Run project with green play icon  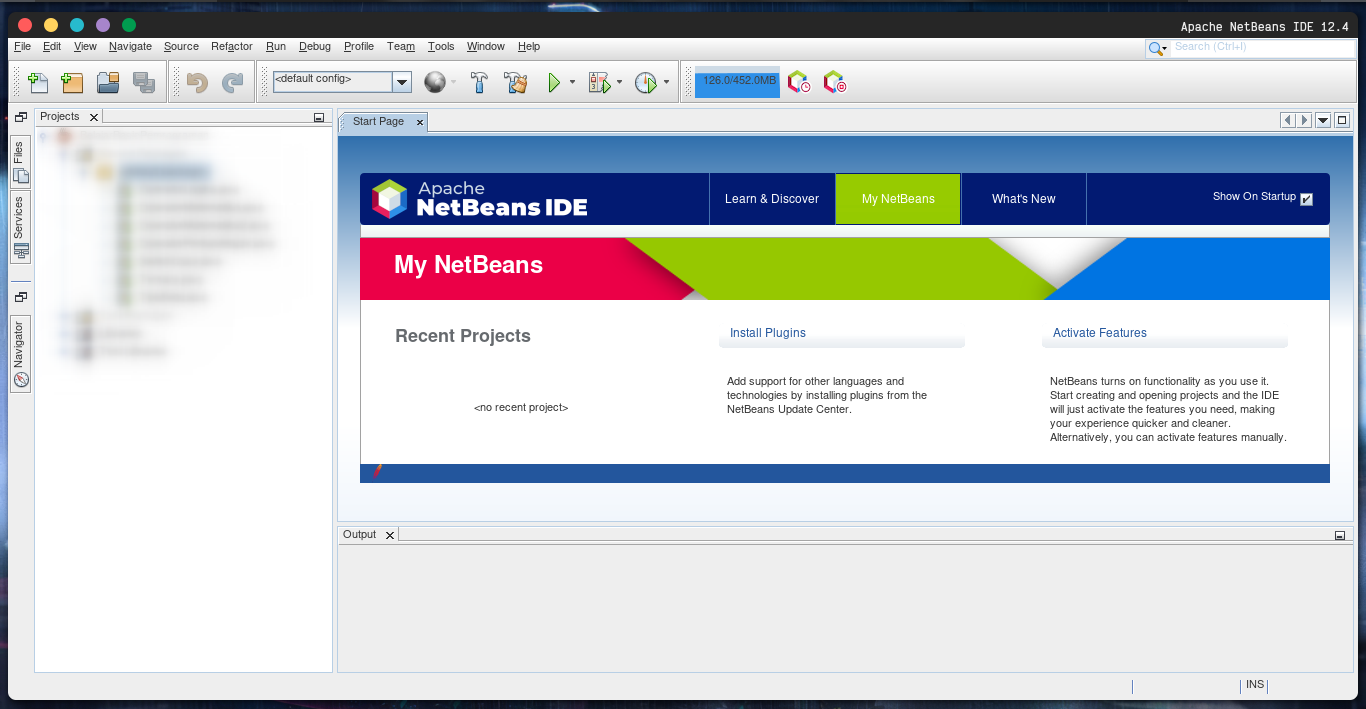[x=554, y=82]
